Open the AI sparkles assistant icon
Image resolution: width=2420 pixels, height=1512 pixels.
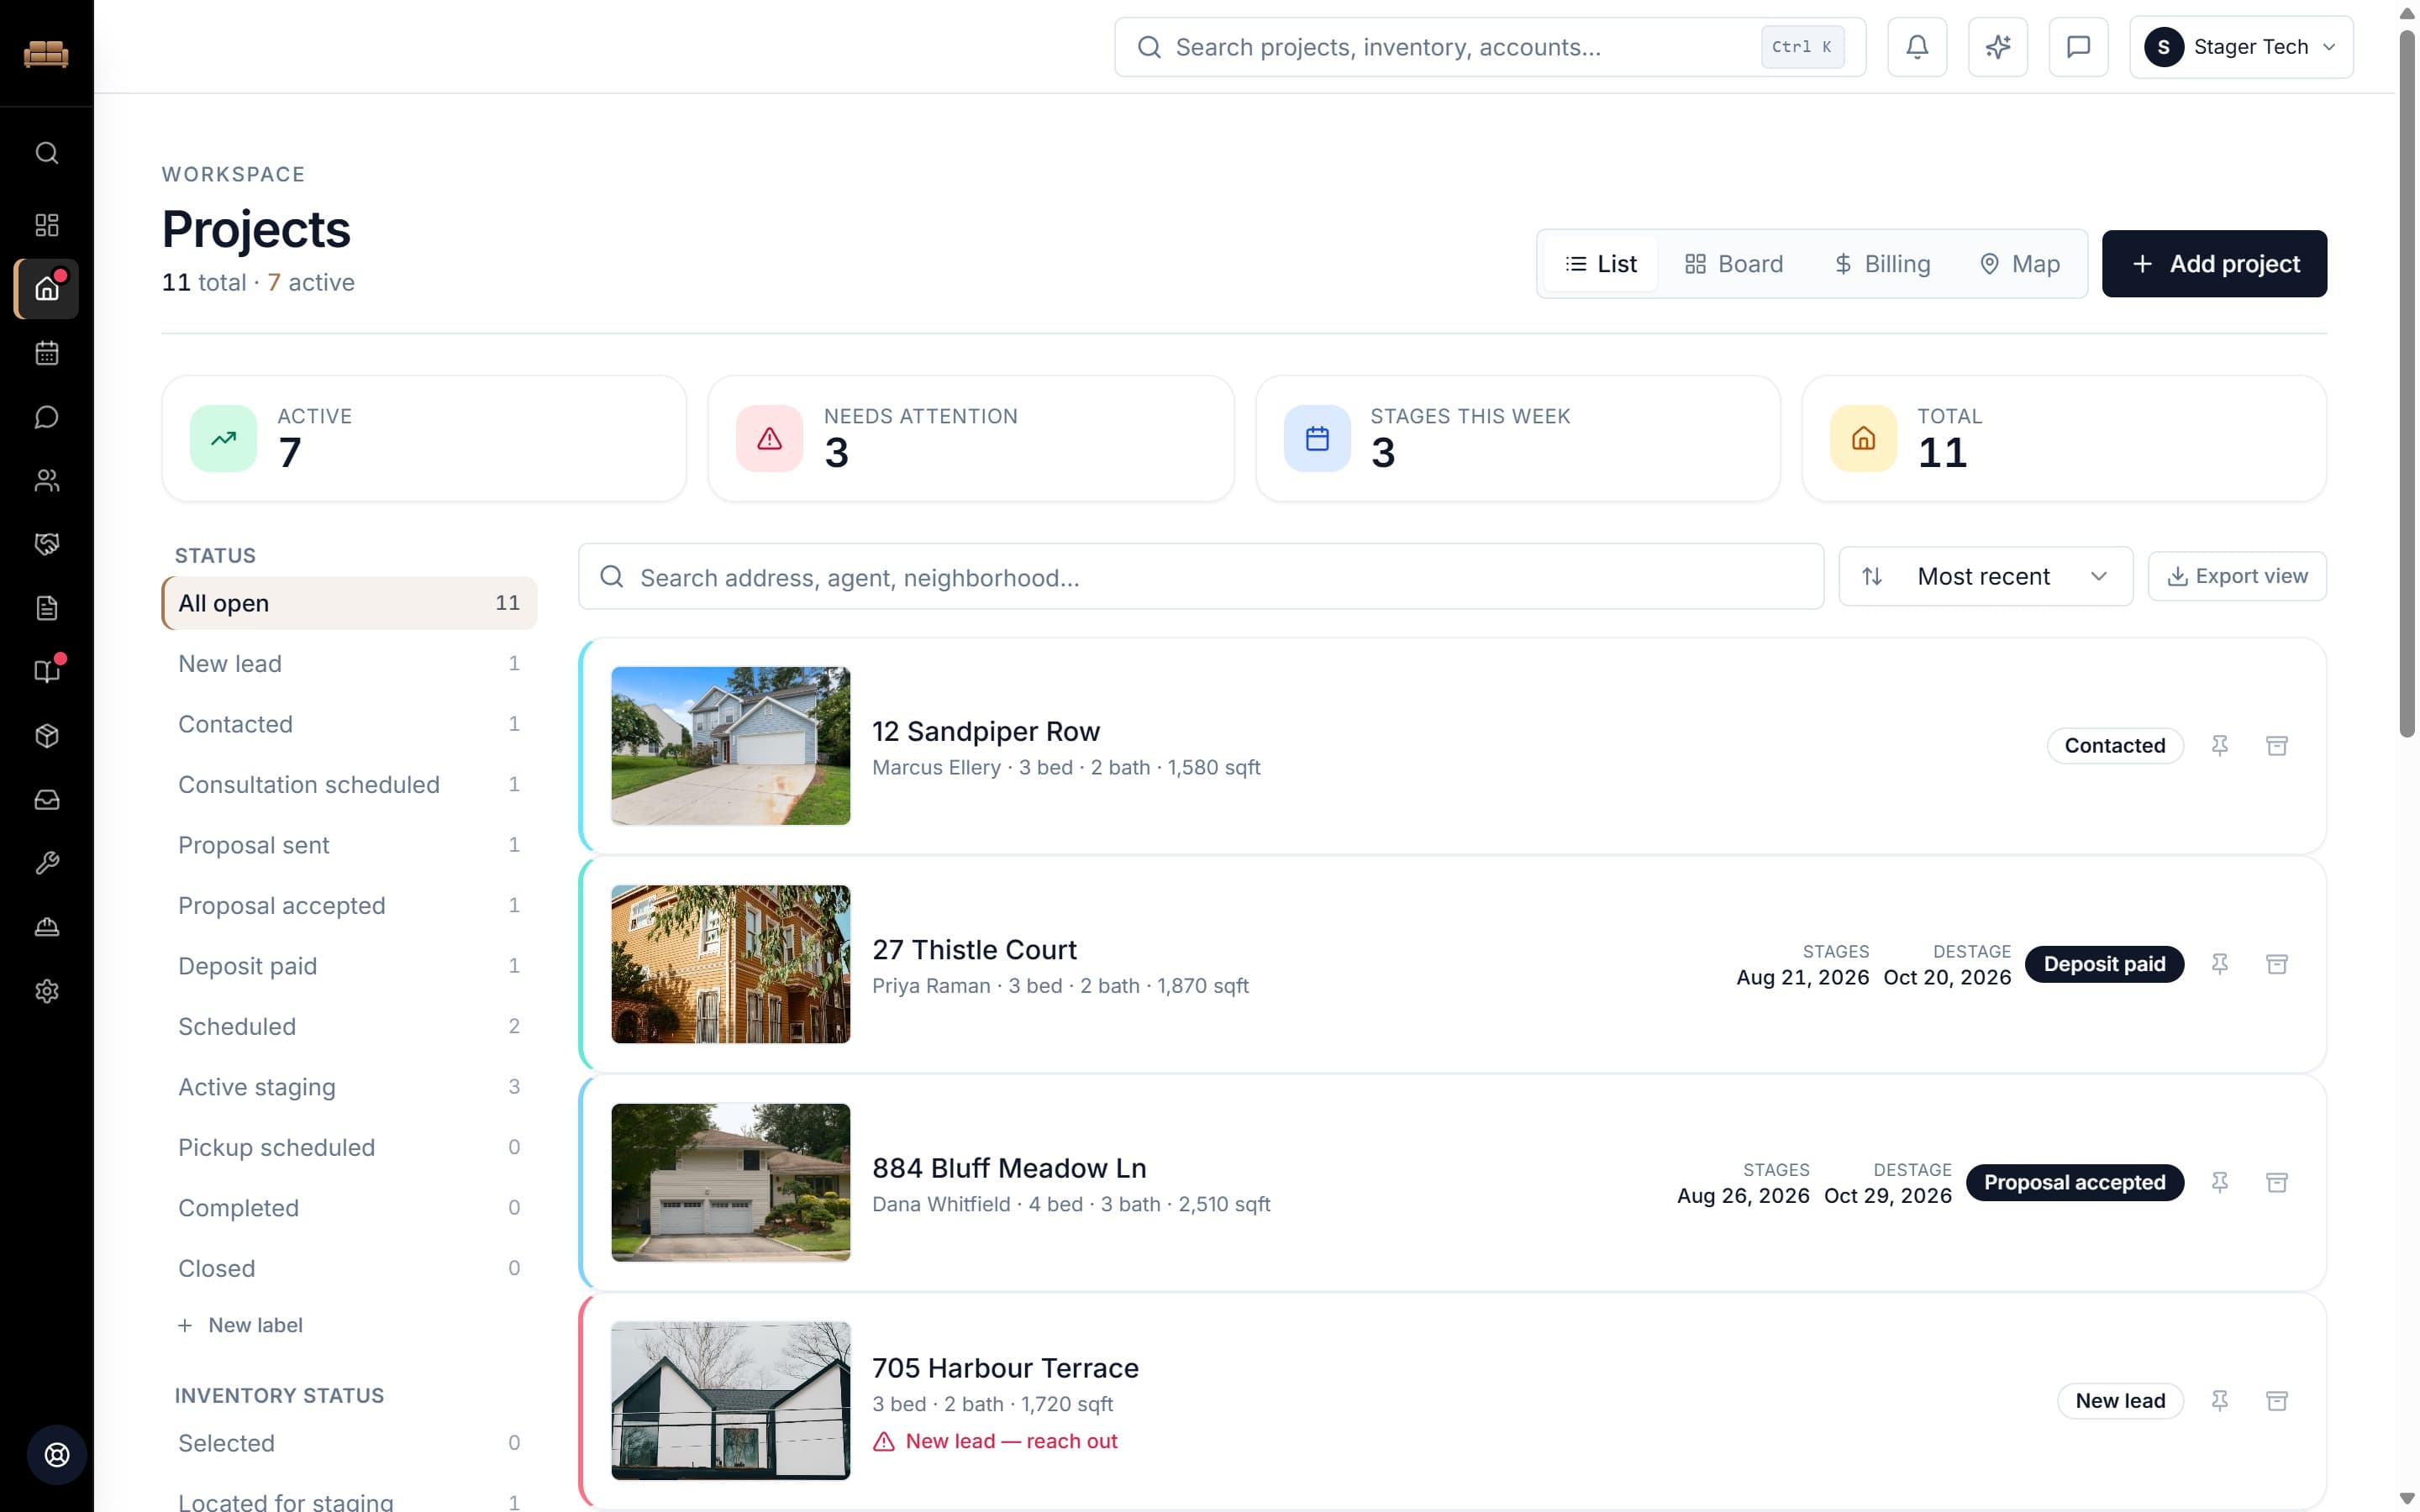click(x=1997, y=47)
